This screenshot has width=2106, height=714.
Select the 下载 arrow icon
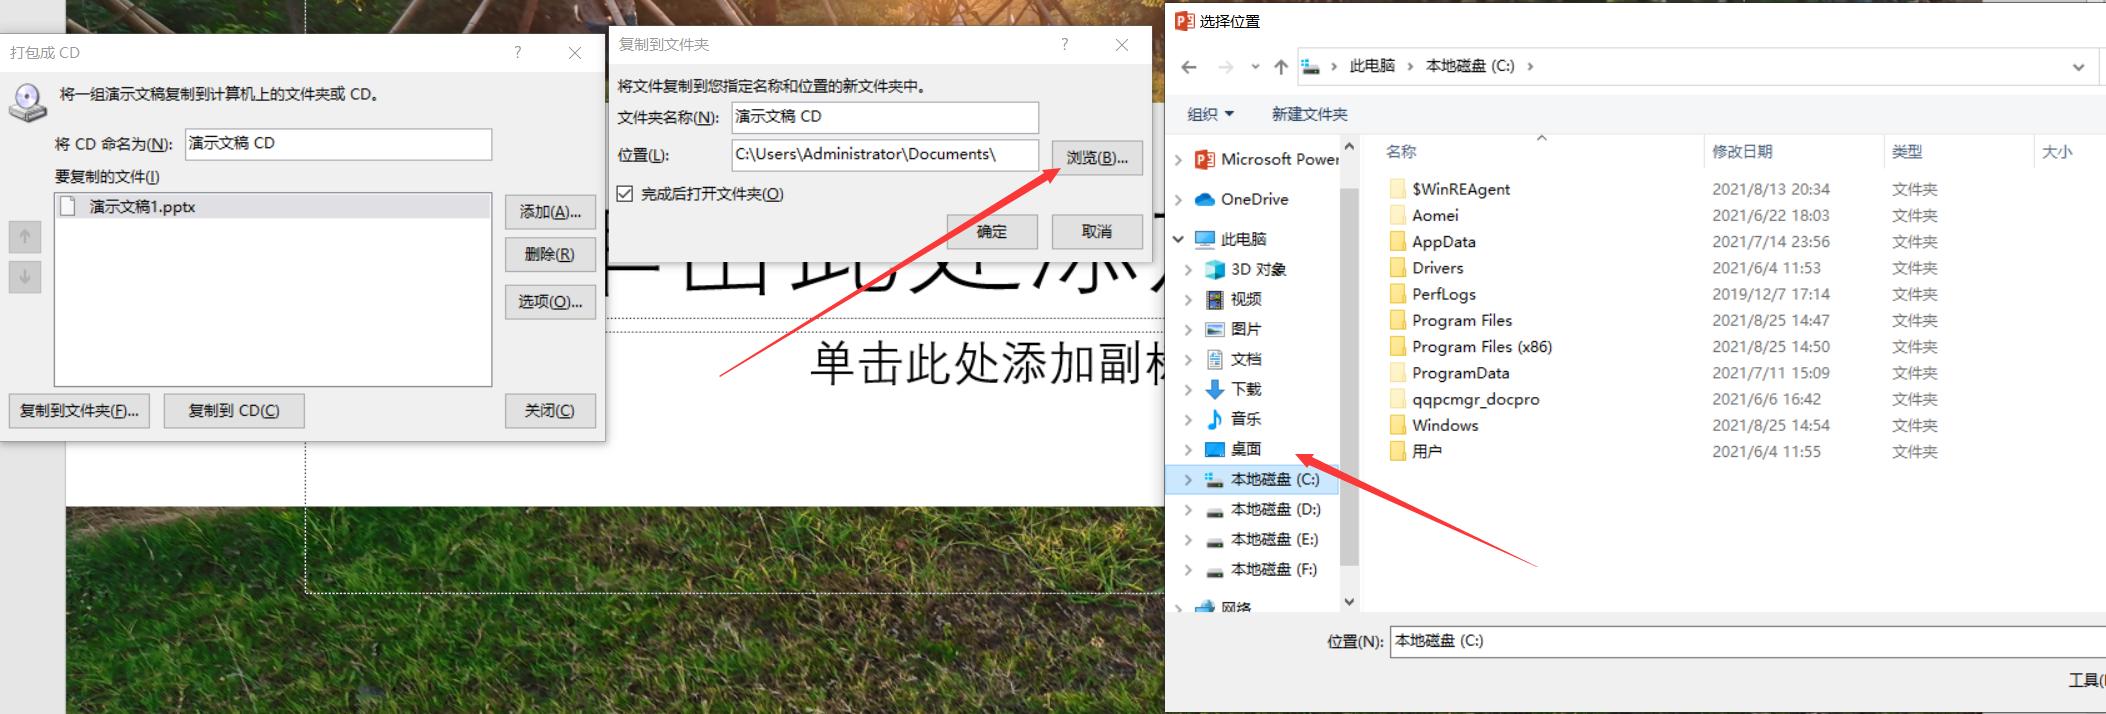click(x=1215, y=389)
